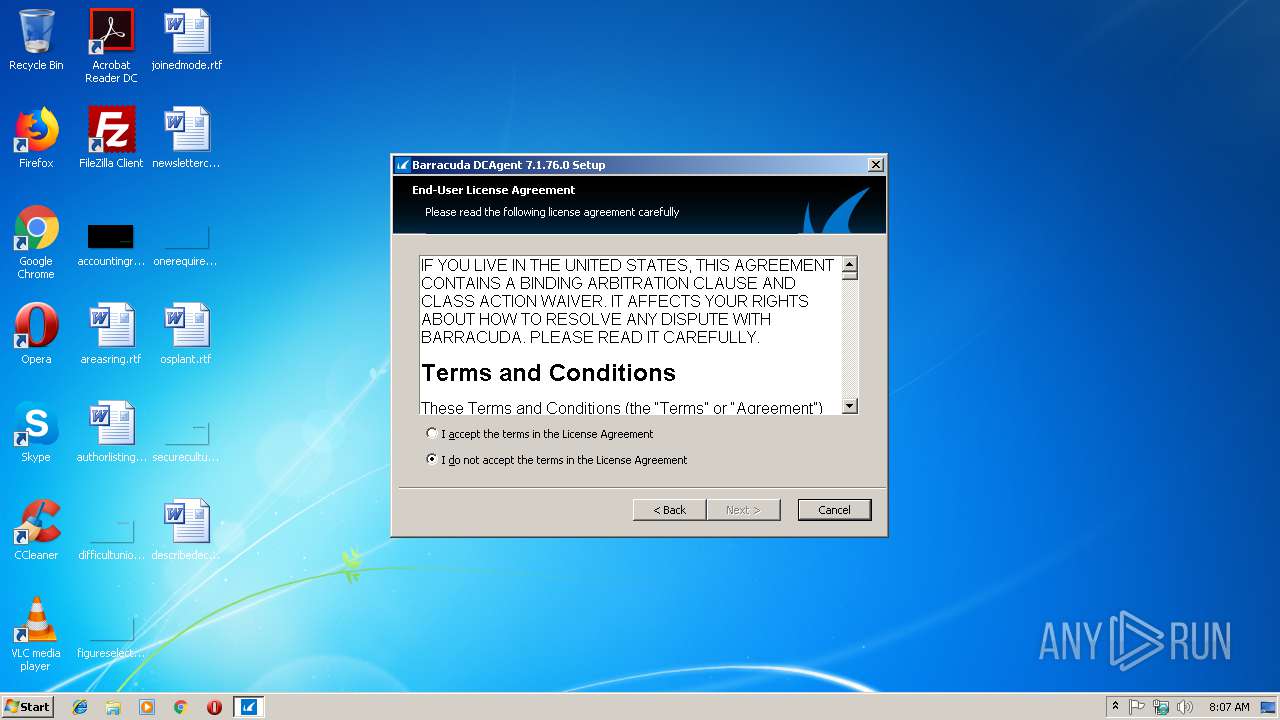Click the 'Terms and Conditions' heading

point(548,373)
